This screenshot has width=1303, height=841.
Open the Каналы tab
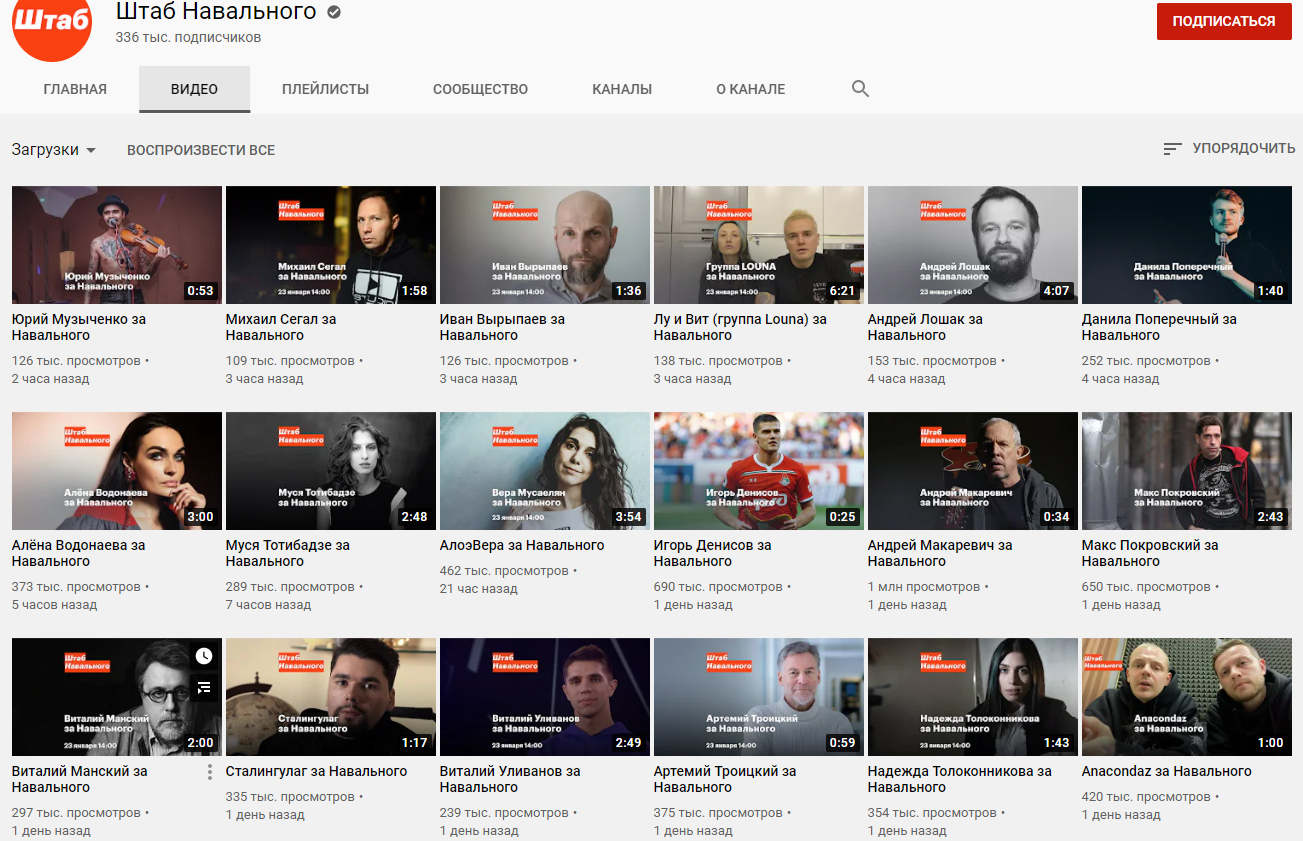click(x=622, y=89)
